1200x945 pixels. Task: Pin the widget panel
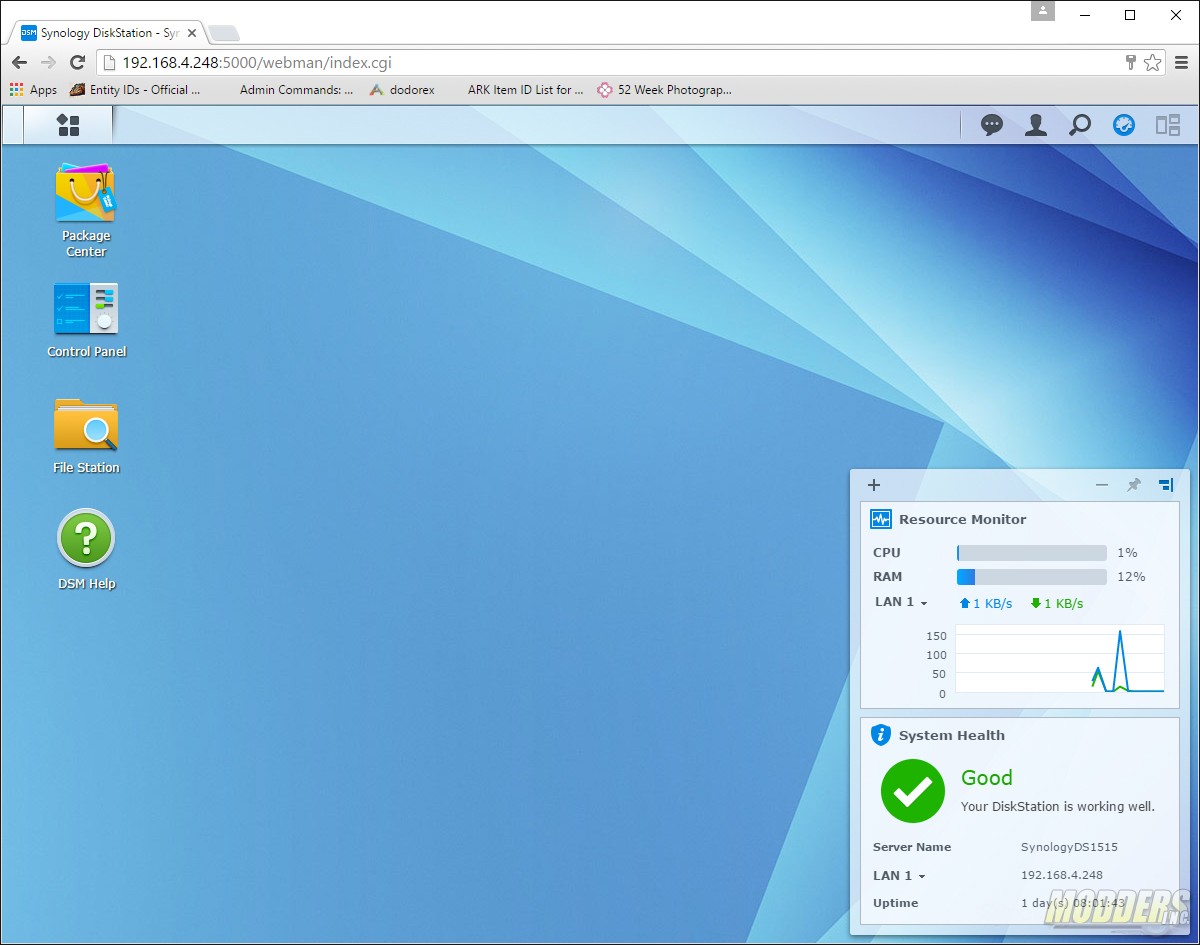(x=1134, y=485)
